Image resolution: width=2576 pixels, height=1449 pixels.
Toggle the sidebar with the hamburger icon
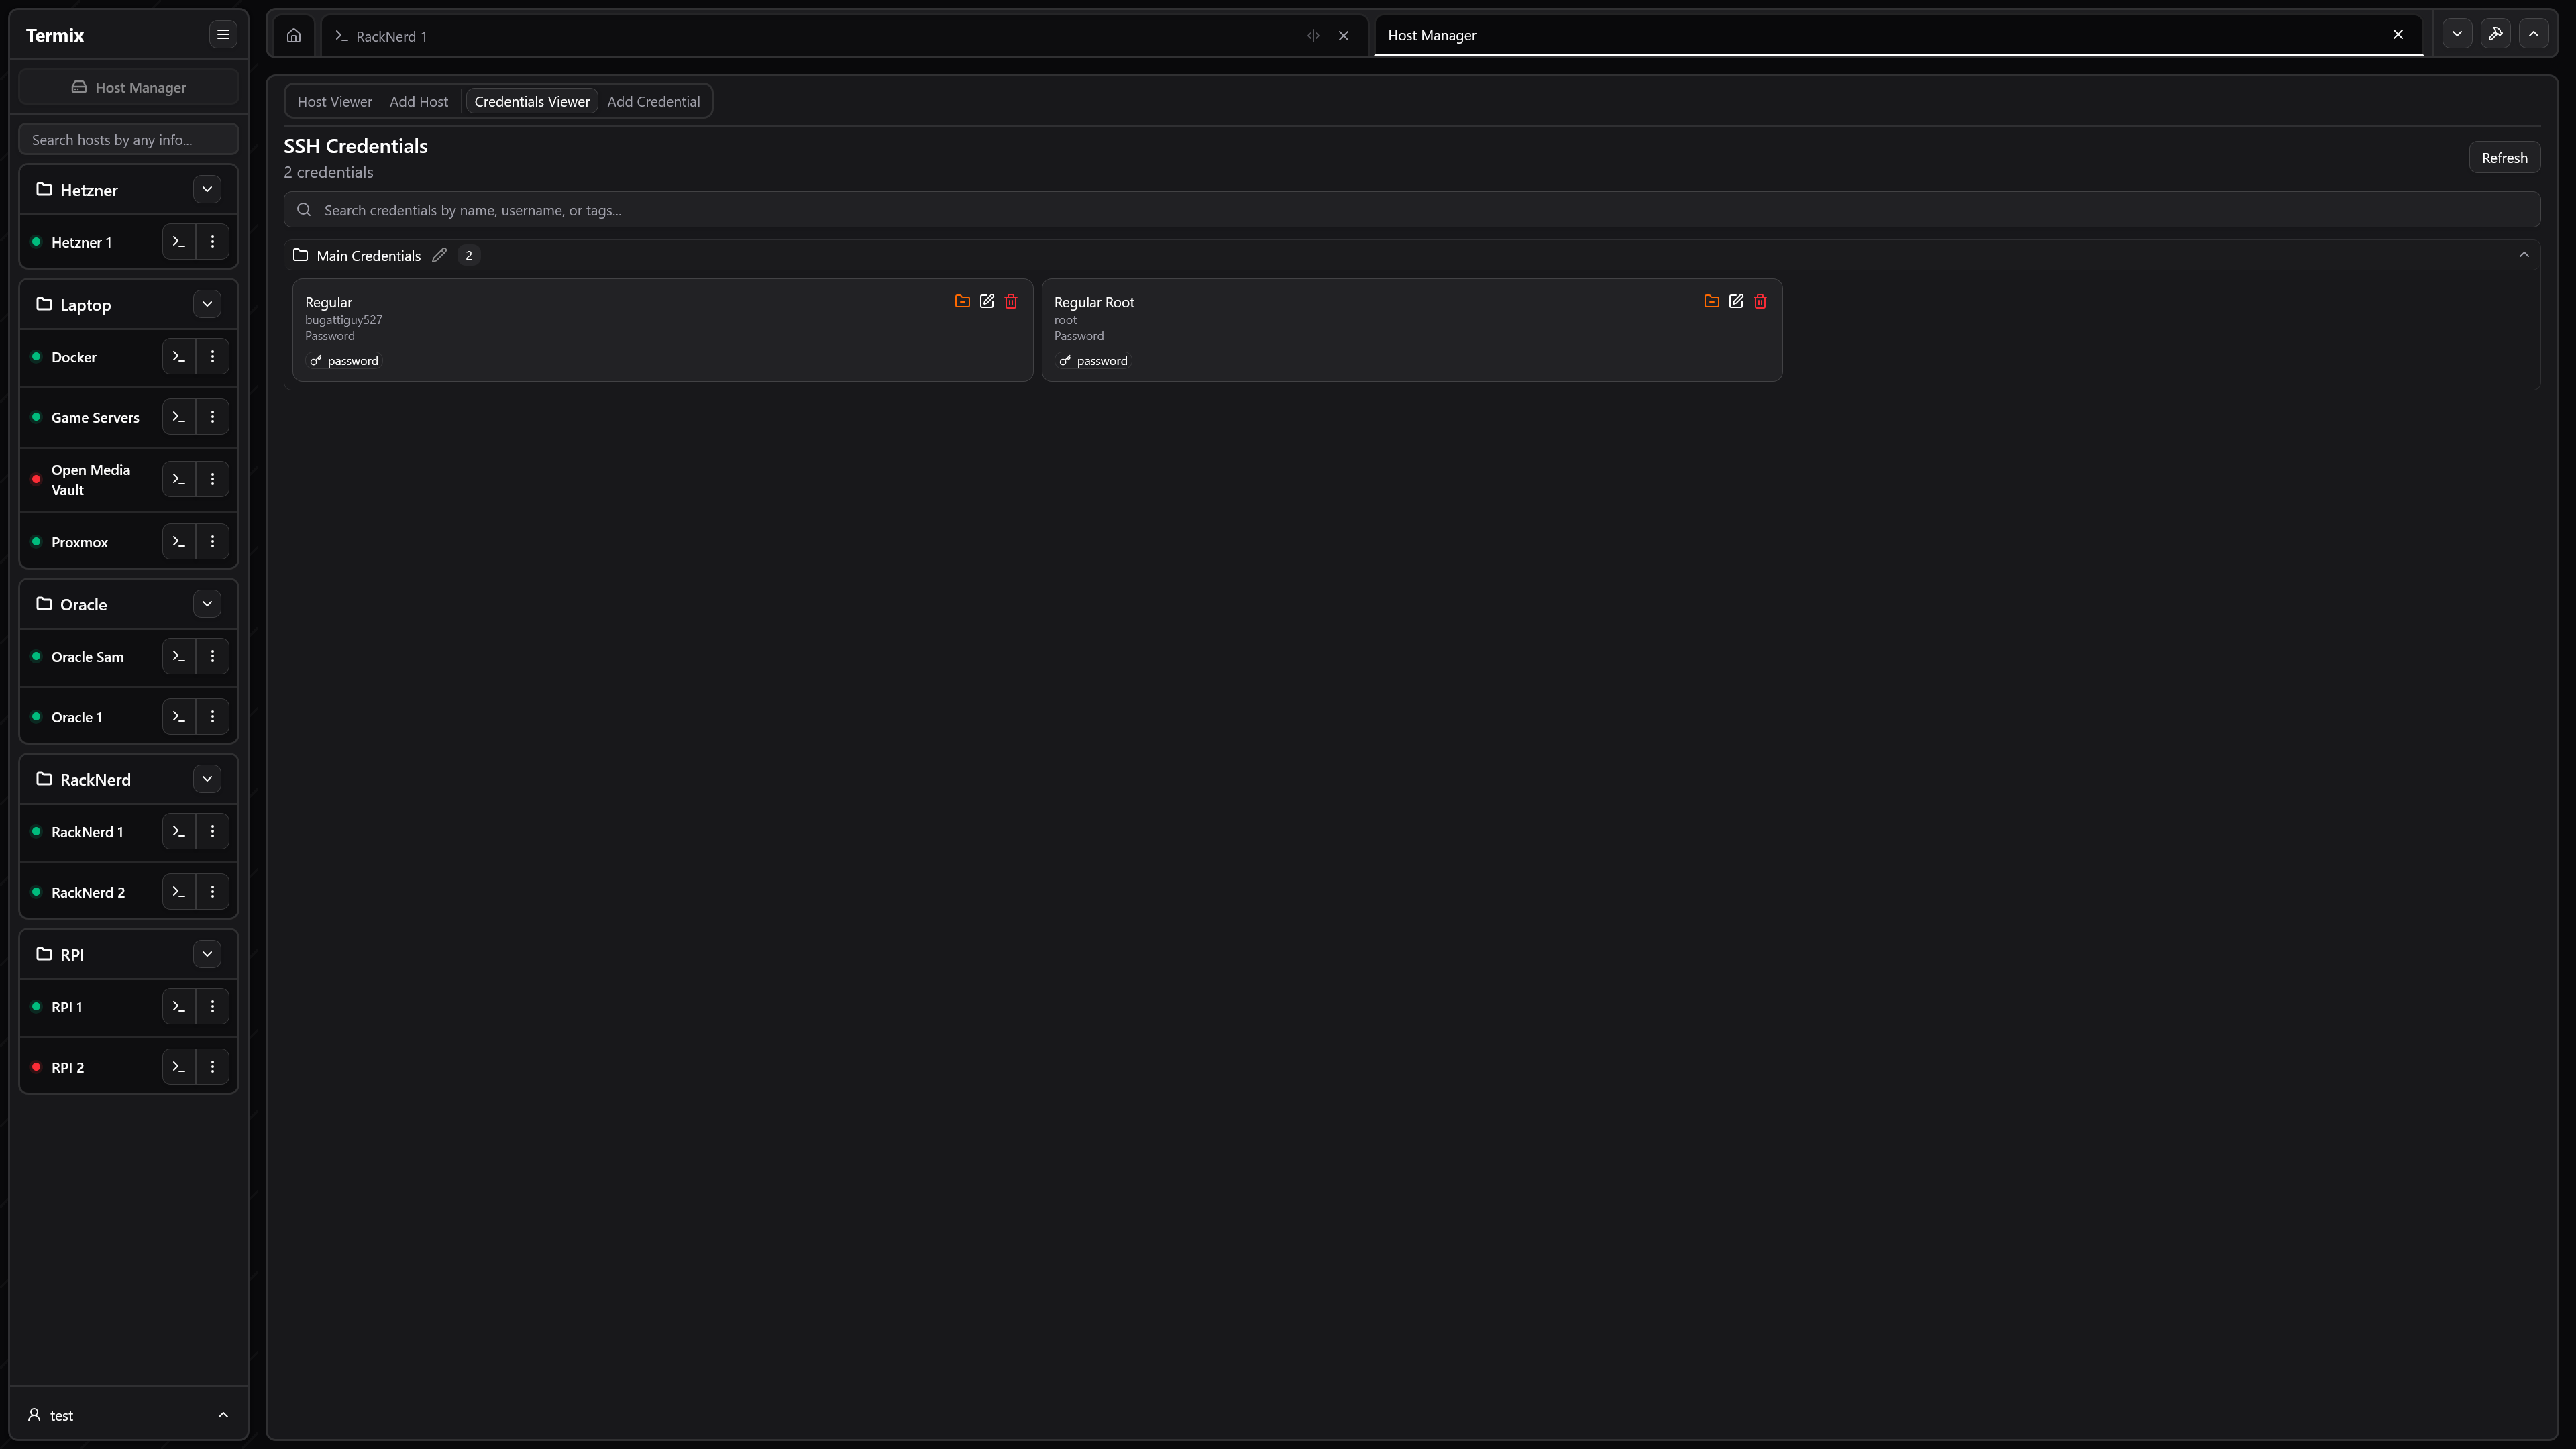pyautogui.click(x=223, y=34)
